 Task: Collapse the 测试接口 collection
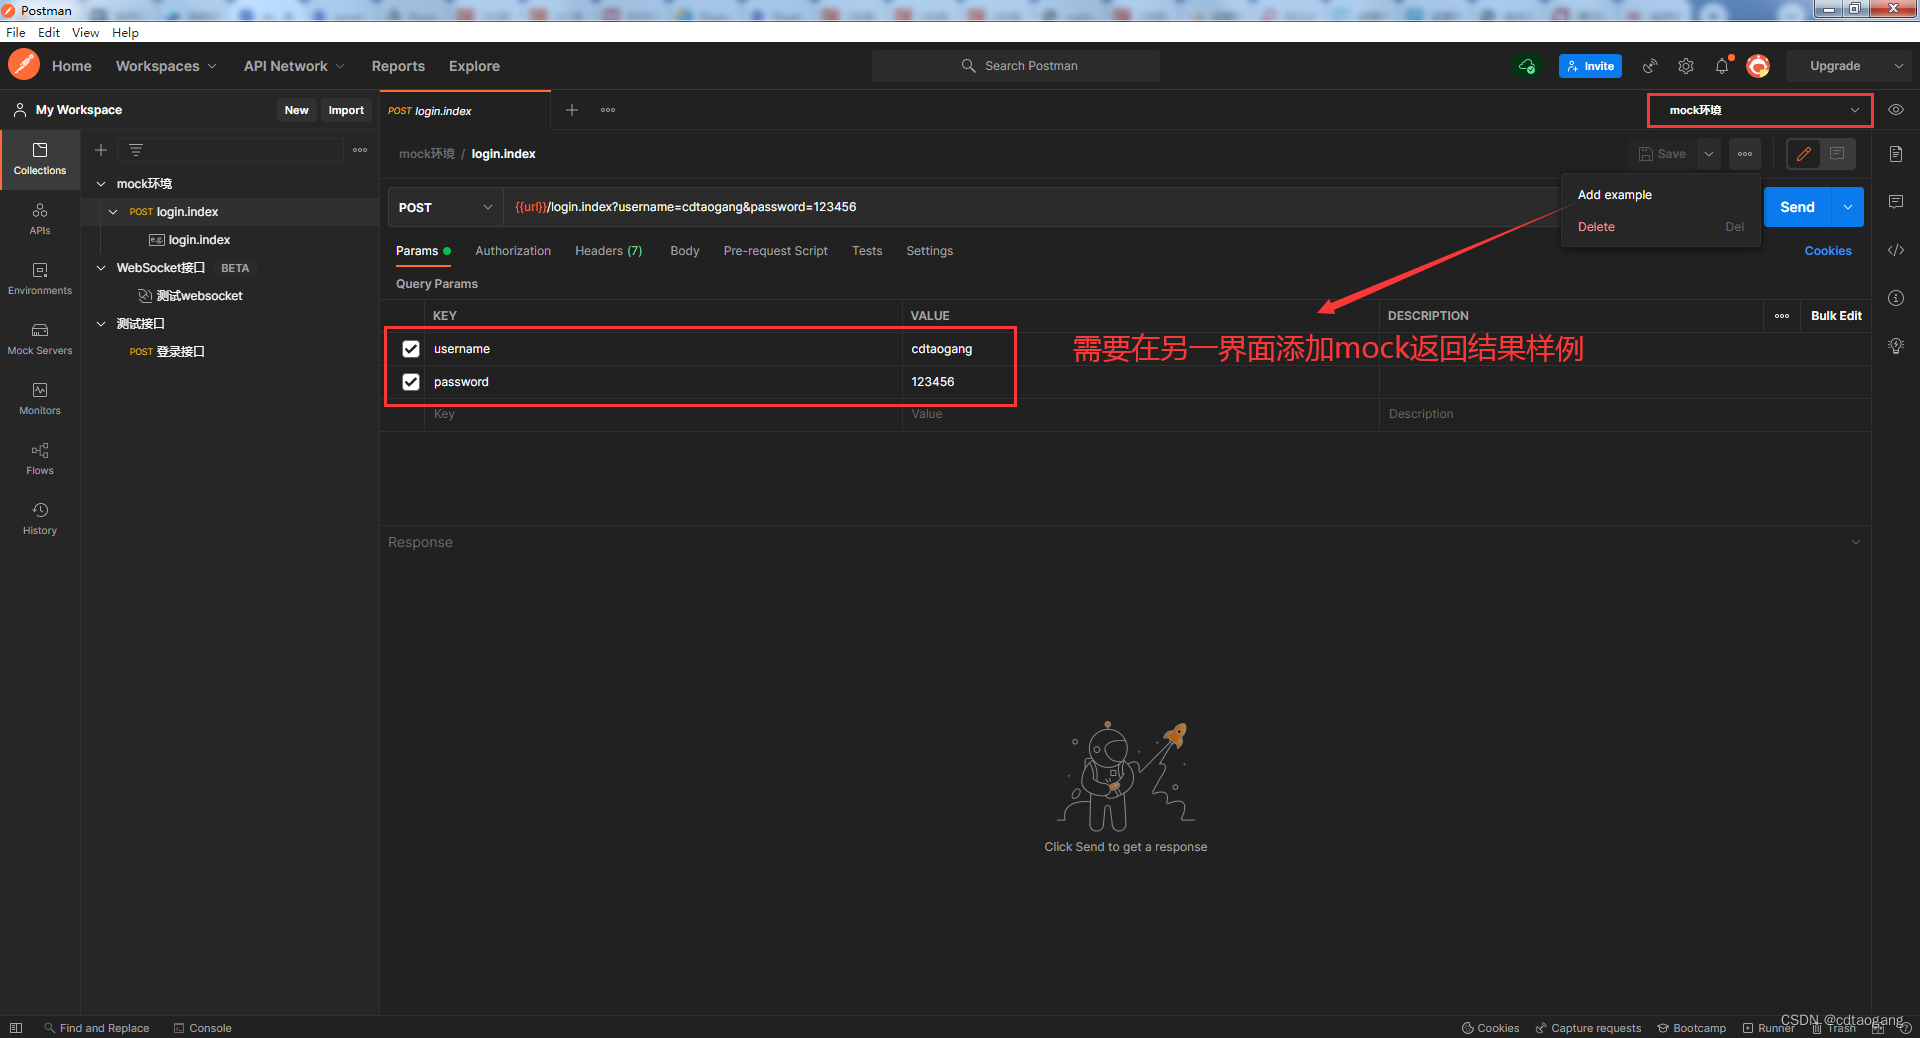[101, 324]
